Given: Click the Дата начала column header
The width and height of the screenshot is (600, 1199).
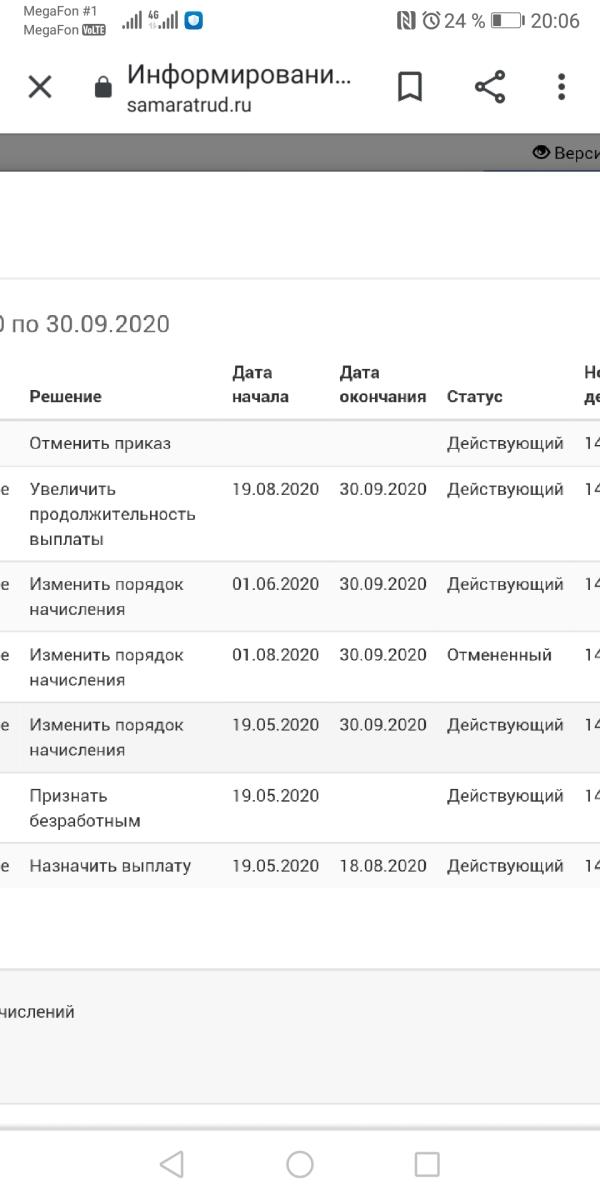Looking at the screenshot, I should [260, 384].
